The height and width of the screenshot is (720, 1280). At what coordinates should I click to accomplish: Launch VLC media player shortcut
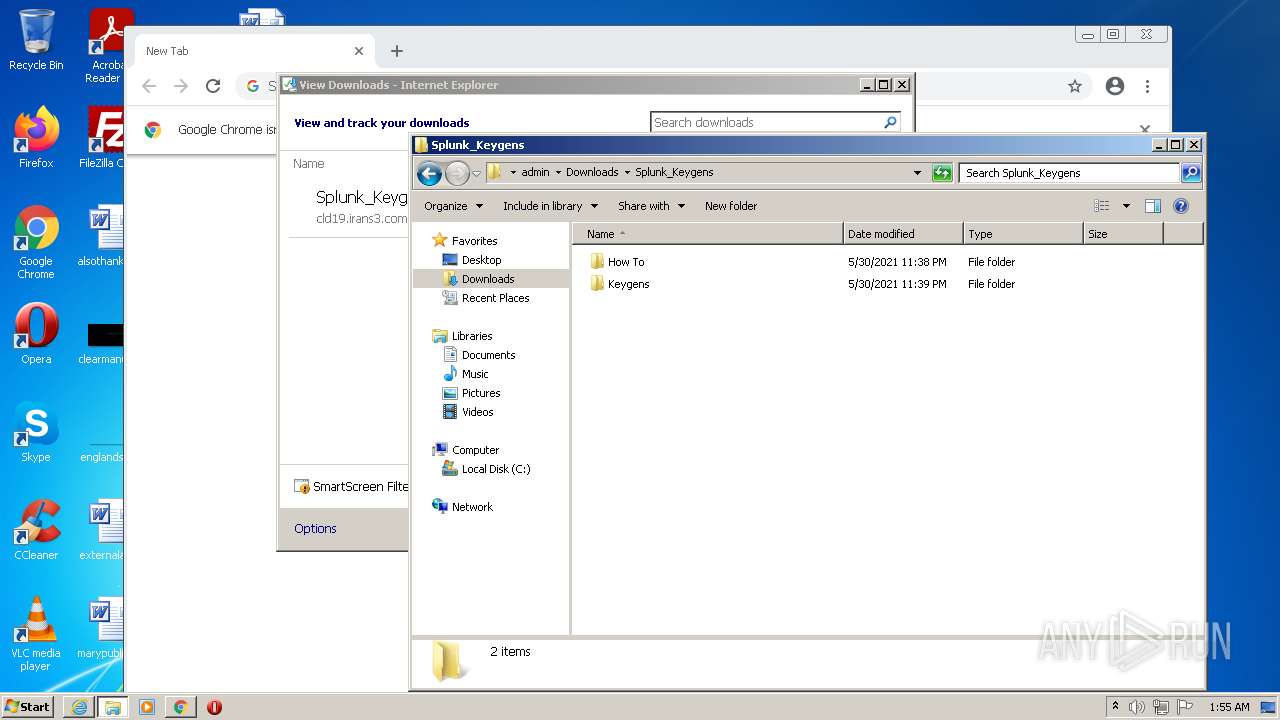(36, 635)
